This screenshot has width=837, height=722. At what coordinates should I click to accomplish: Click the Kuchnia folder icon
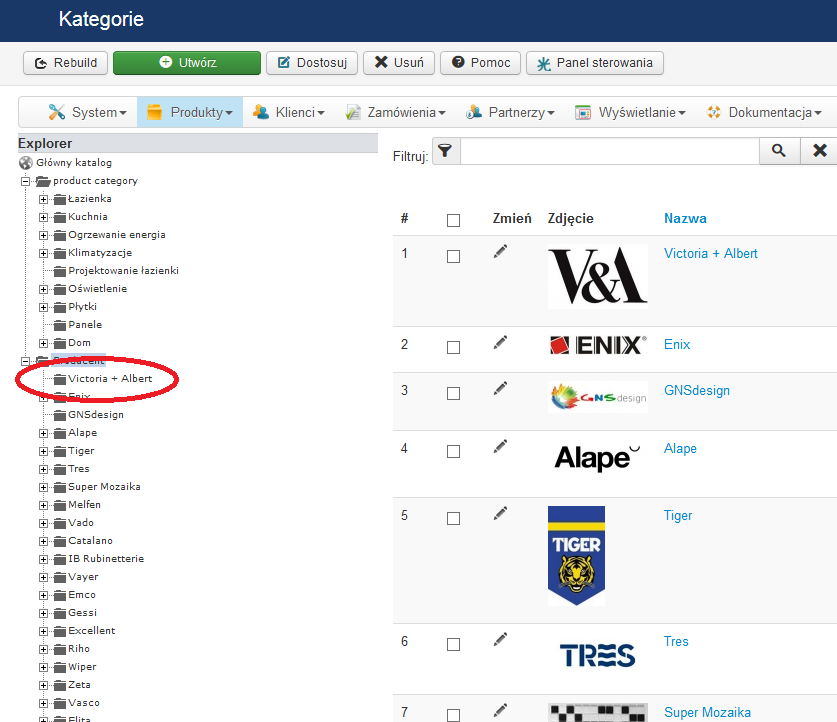coord(60,217)
